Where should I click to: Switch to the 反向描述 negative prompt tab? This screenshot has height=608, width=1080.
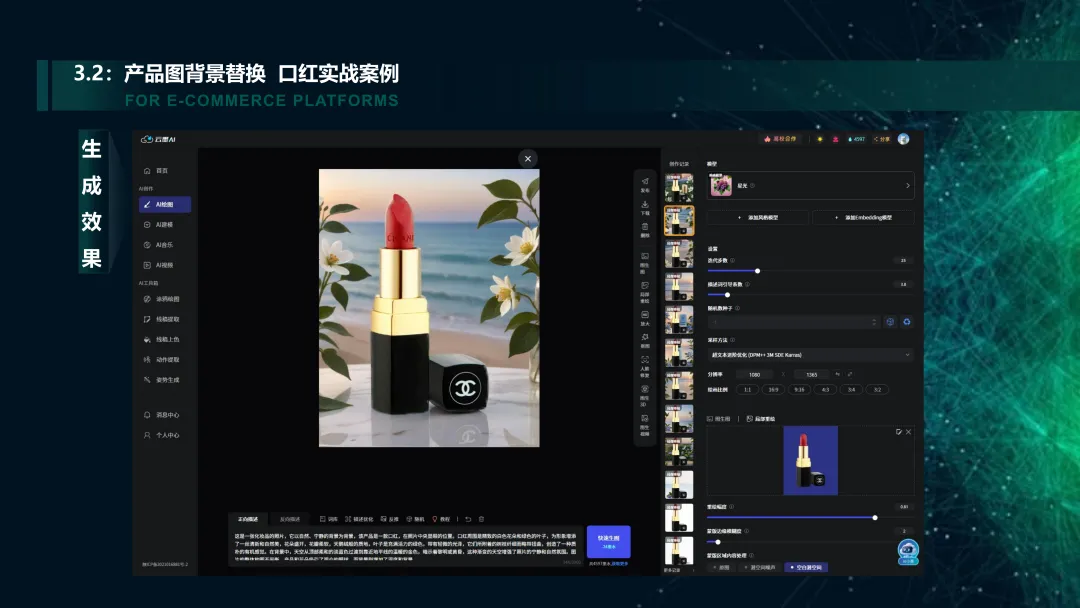click(289, 519)
